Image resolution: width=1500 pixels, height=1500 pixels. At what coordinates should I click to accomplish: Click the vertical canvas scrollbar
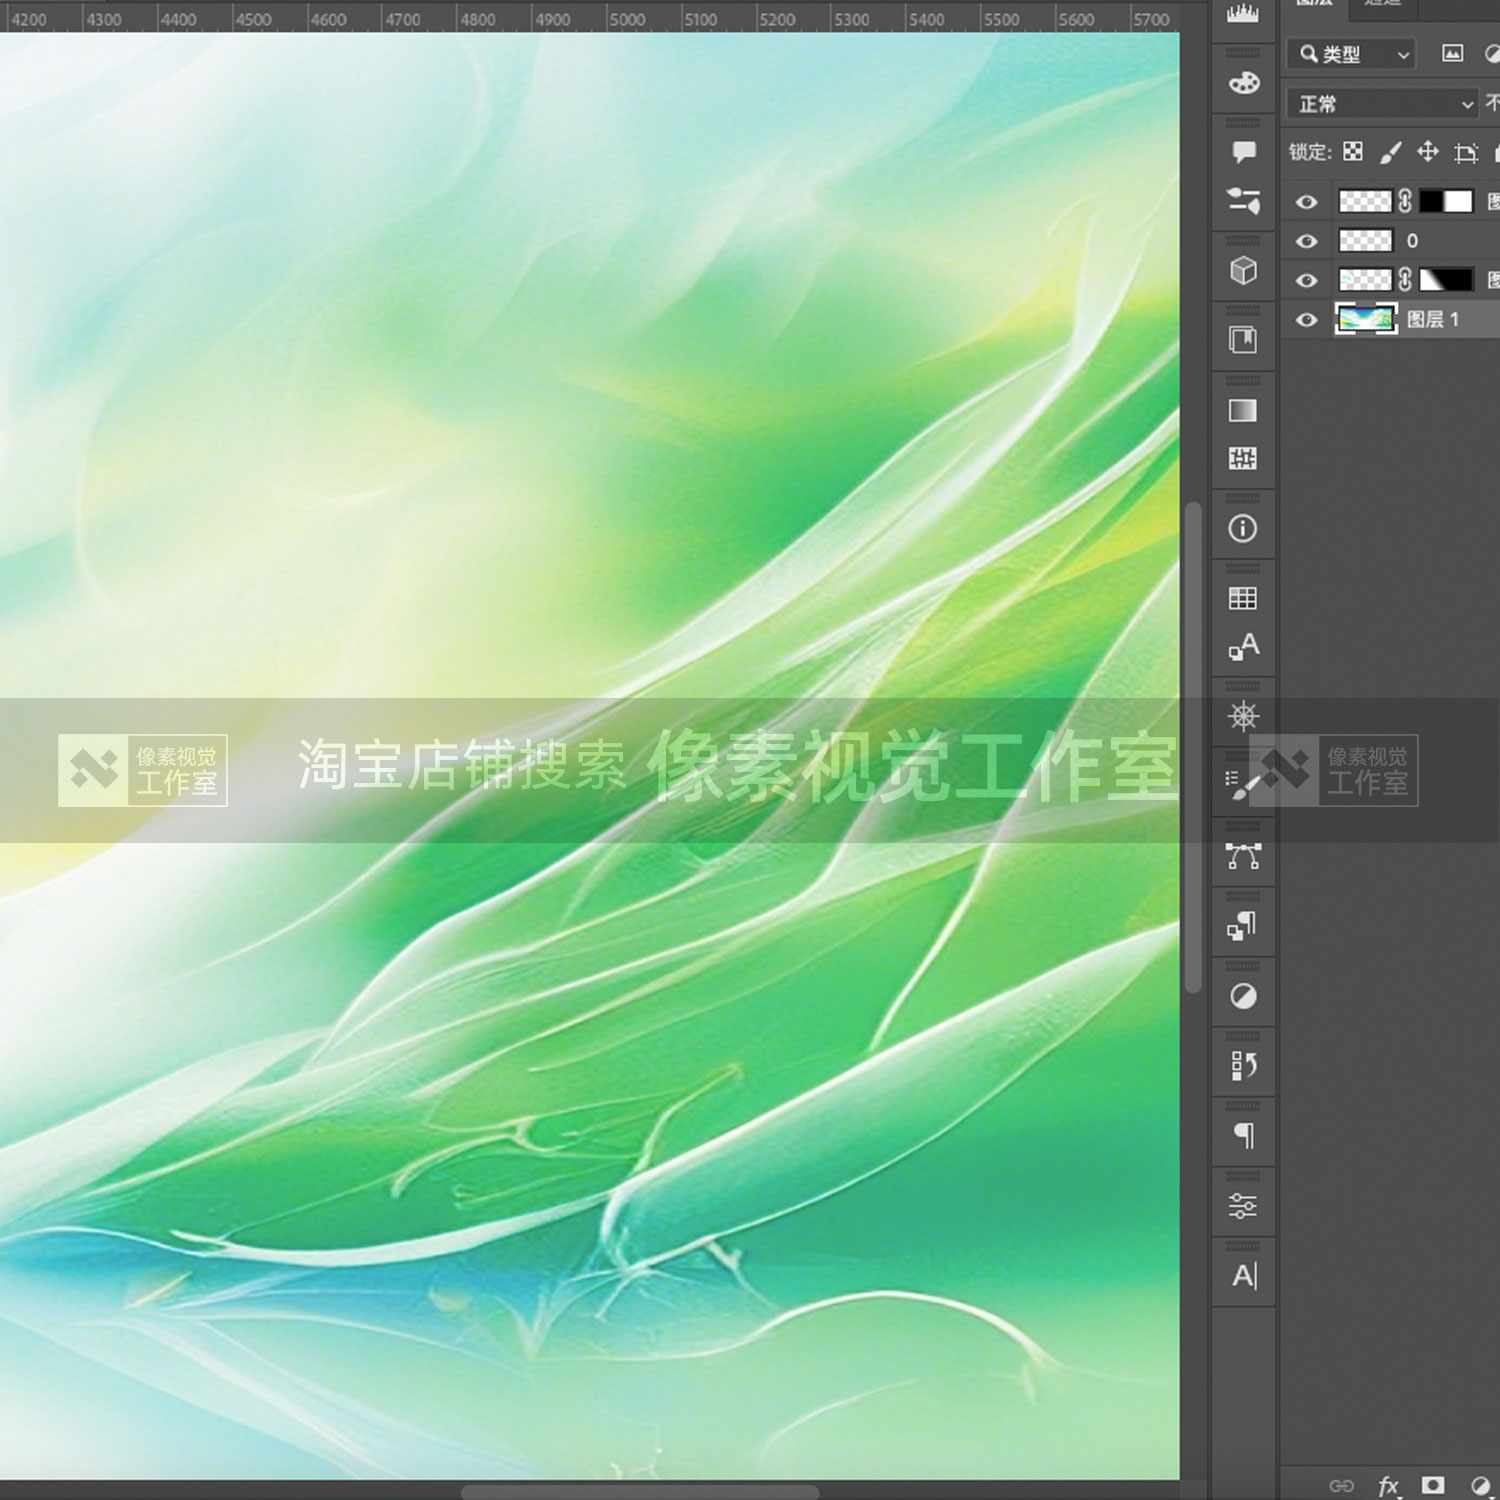1192,746
